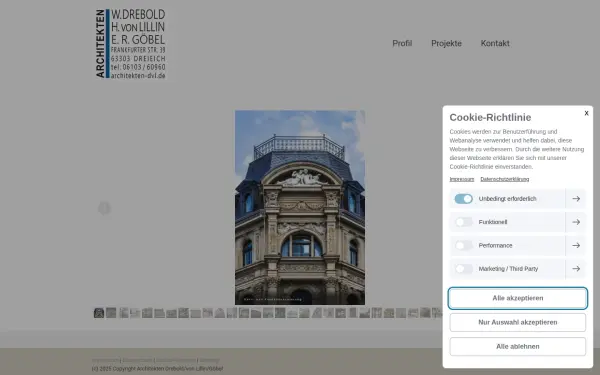Click the previous slide round arrow button
The image size is (600, 375).
104,208
